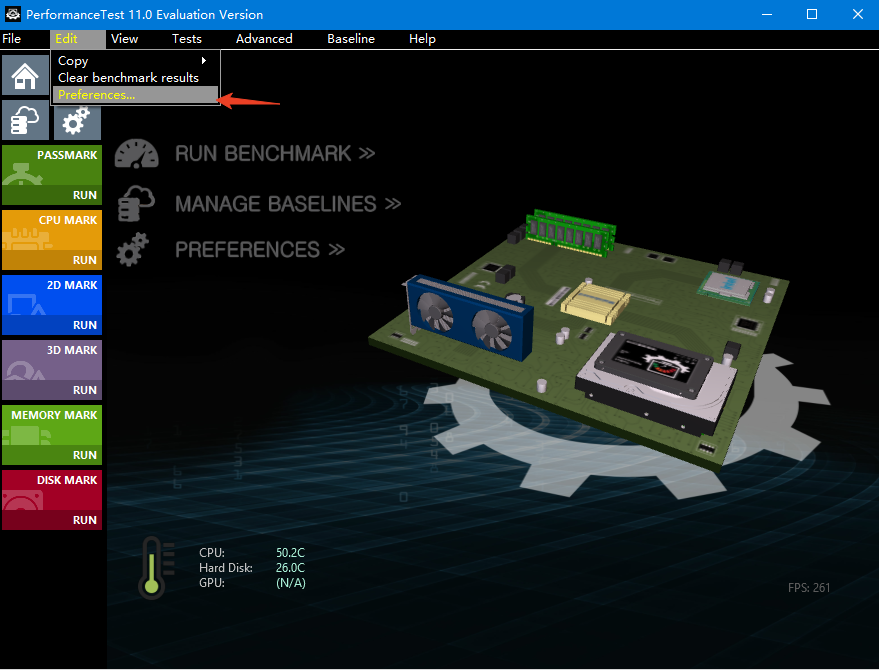The image size is (879, 670).
Task: Choose Clear benchmark results menu entry
Action: (x=128, y=78)
